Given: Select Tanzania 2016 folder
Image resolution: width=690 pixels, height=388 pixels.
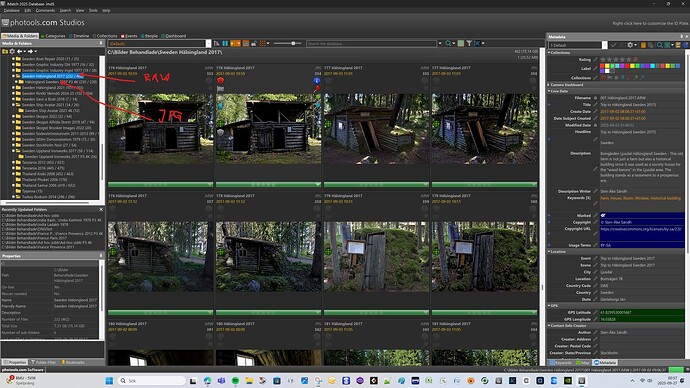Looking at the screenshot, I should point(43,168).
